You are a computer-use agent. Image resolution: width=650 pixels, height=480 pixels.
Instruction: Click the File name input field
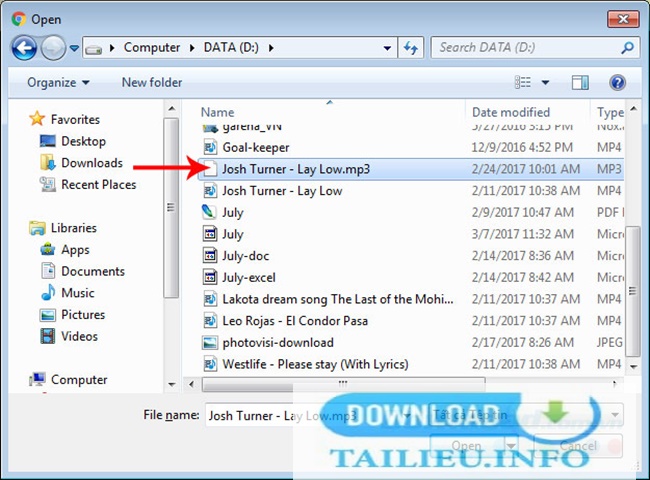309,415
